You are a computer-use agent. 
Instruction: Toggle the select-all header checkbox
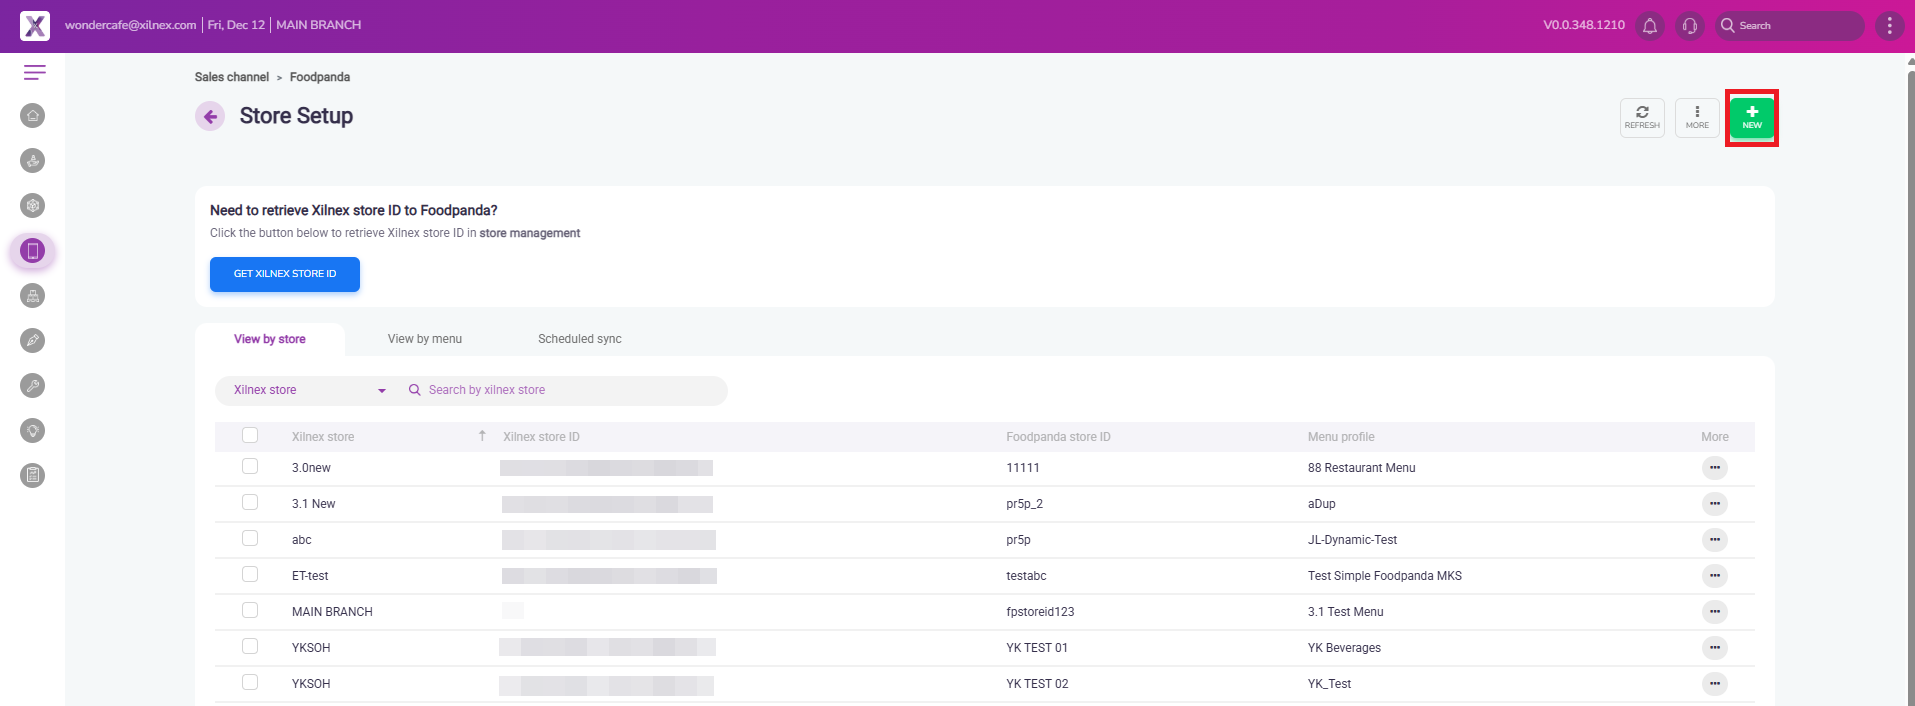click(250, 436)
